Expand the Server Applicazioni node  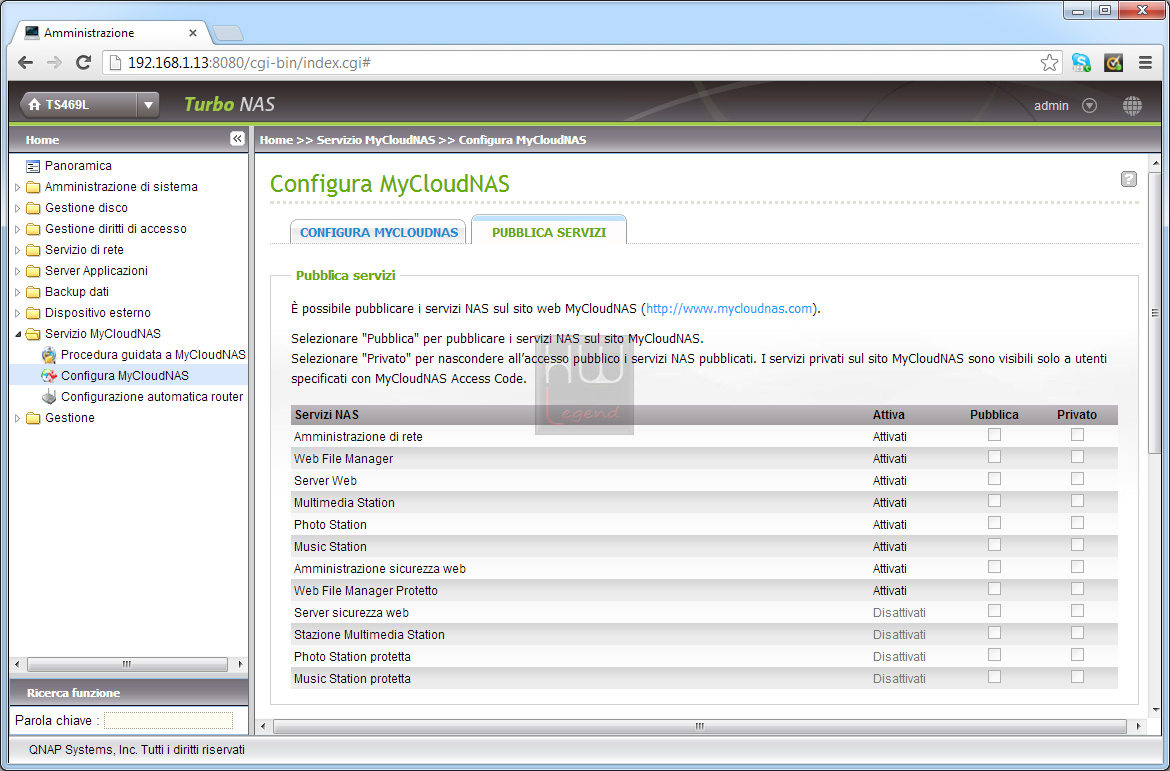coord(18,271)
